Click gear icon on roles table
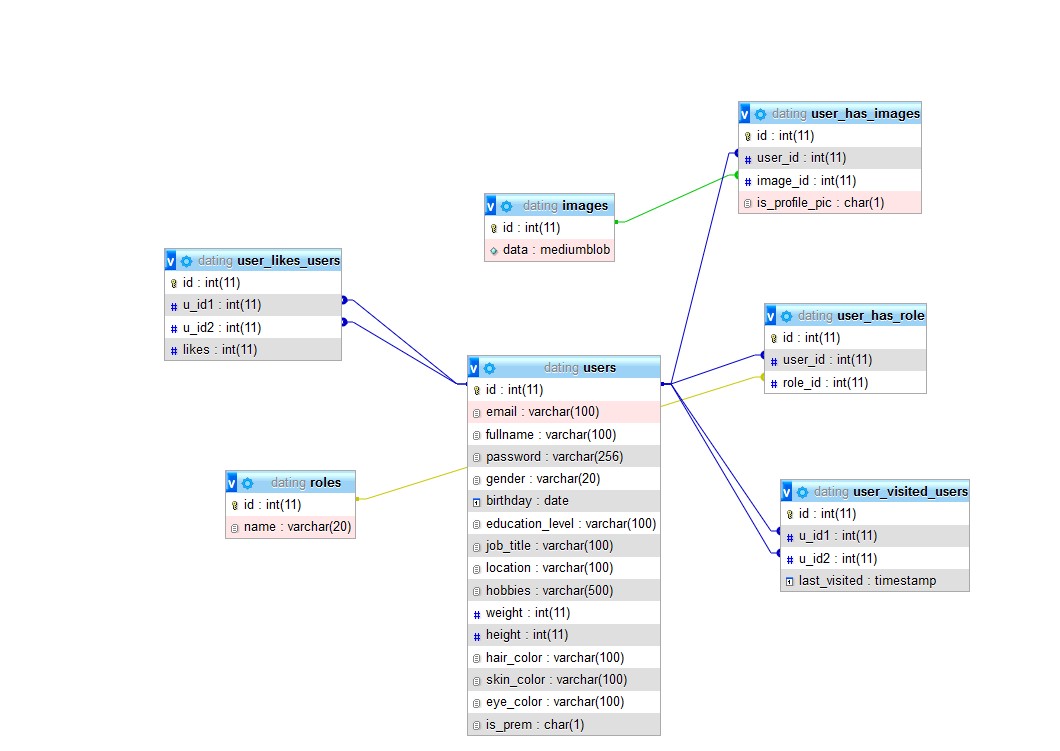 point(247,483)
